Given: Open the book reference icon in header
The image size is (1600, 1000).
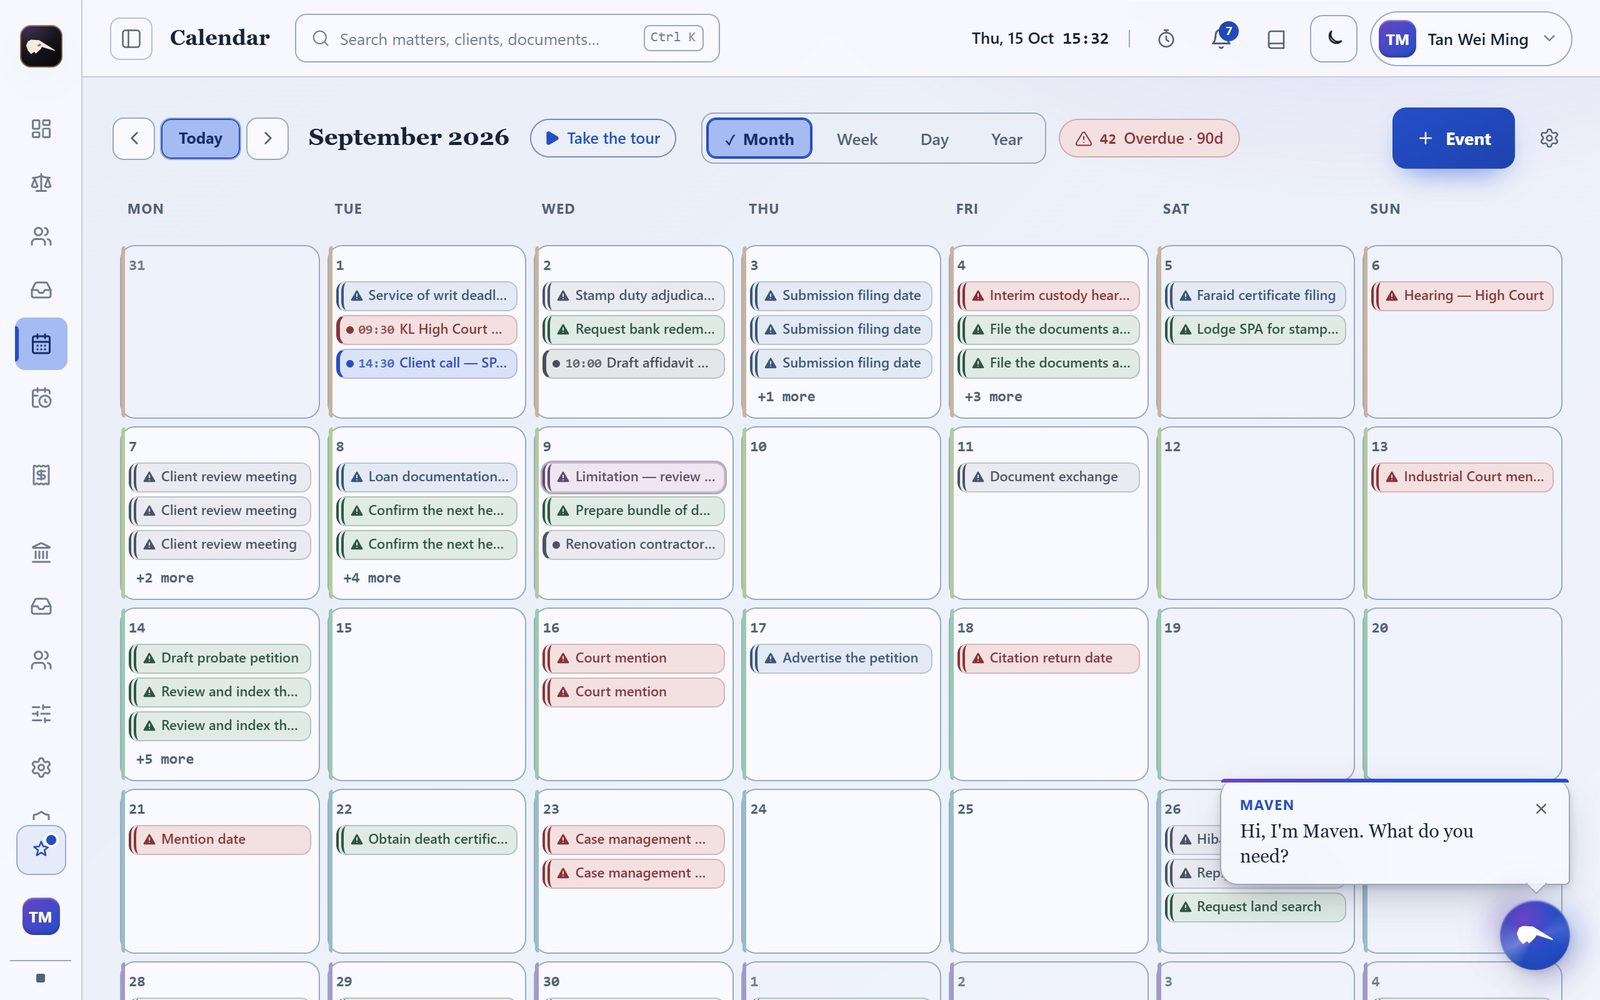Looking at the screenshot, I should 1276,39.
